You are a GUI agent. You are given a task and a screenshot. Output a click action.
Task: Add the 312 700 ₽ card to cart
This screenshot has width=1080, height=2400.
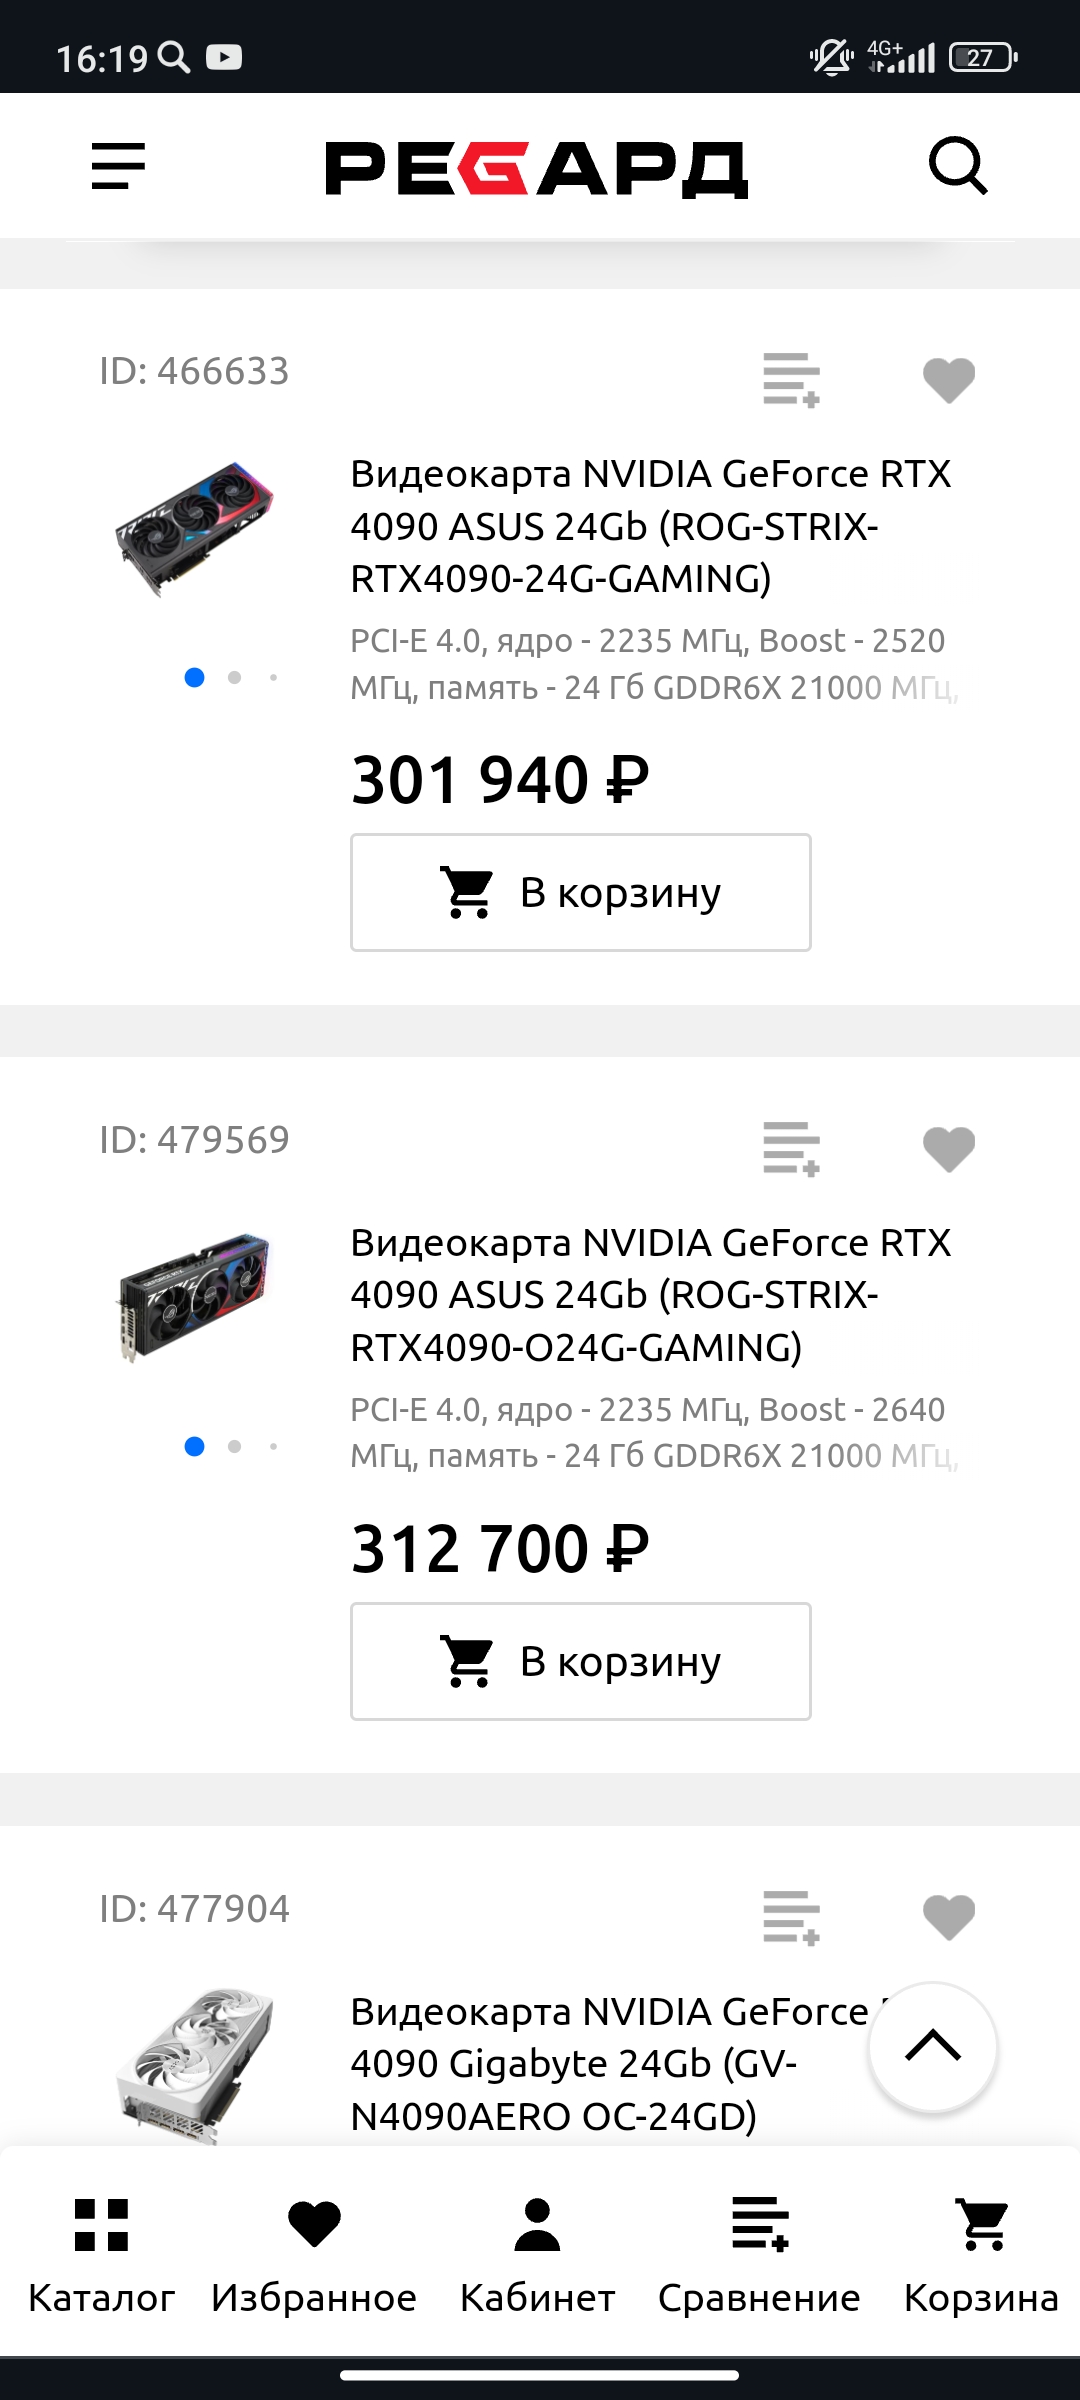tap(580, 1661)
